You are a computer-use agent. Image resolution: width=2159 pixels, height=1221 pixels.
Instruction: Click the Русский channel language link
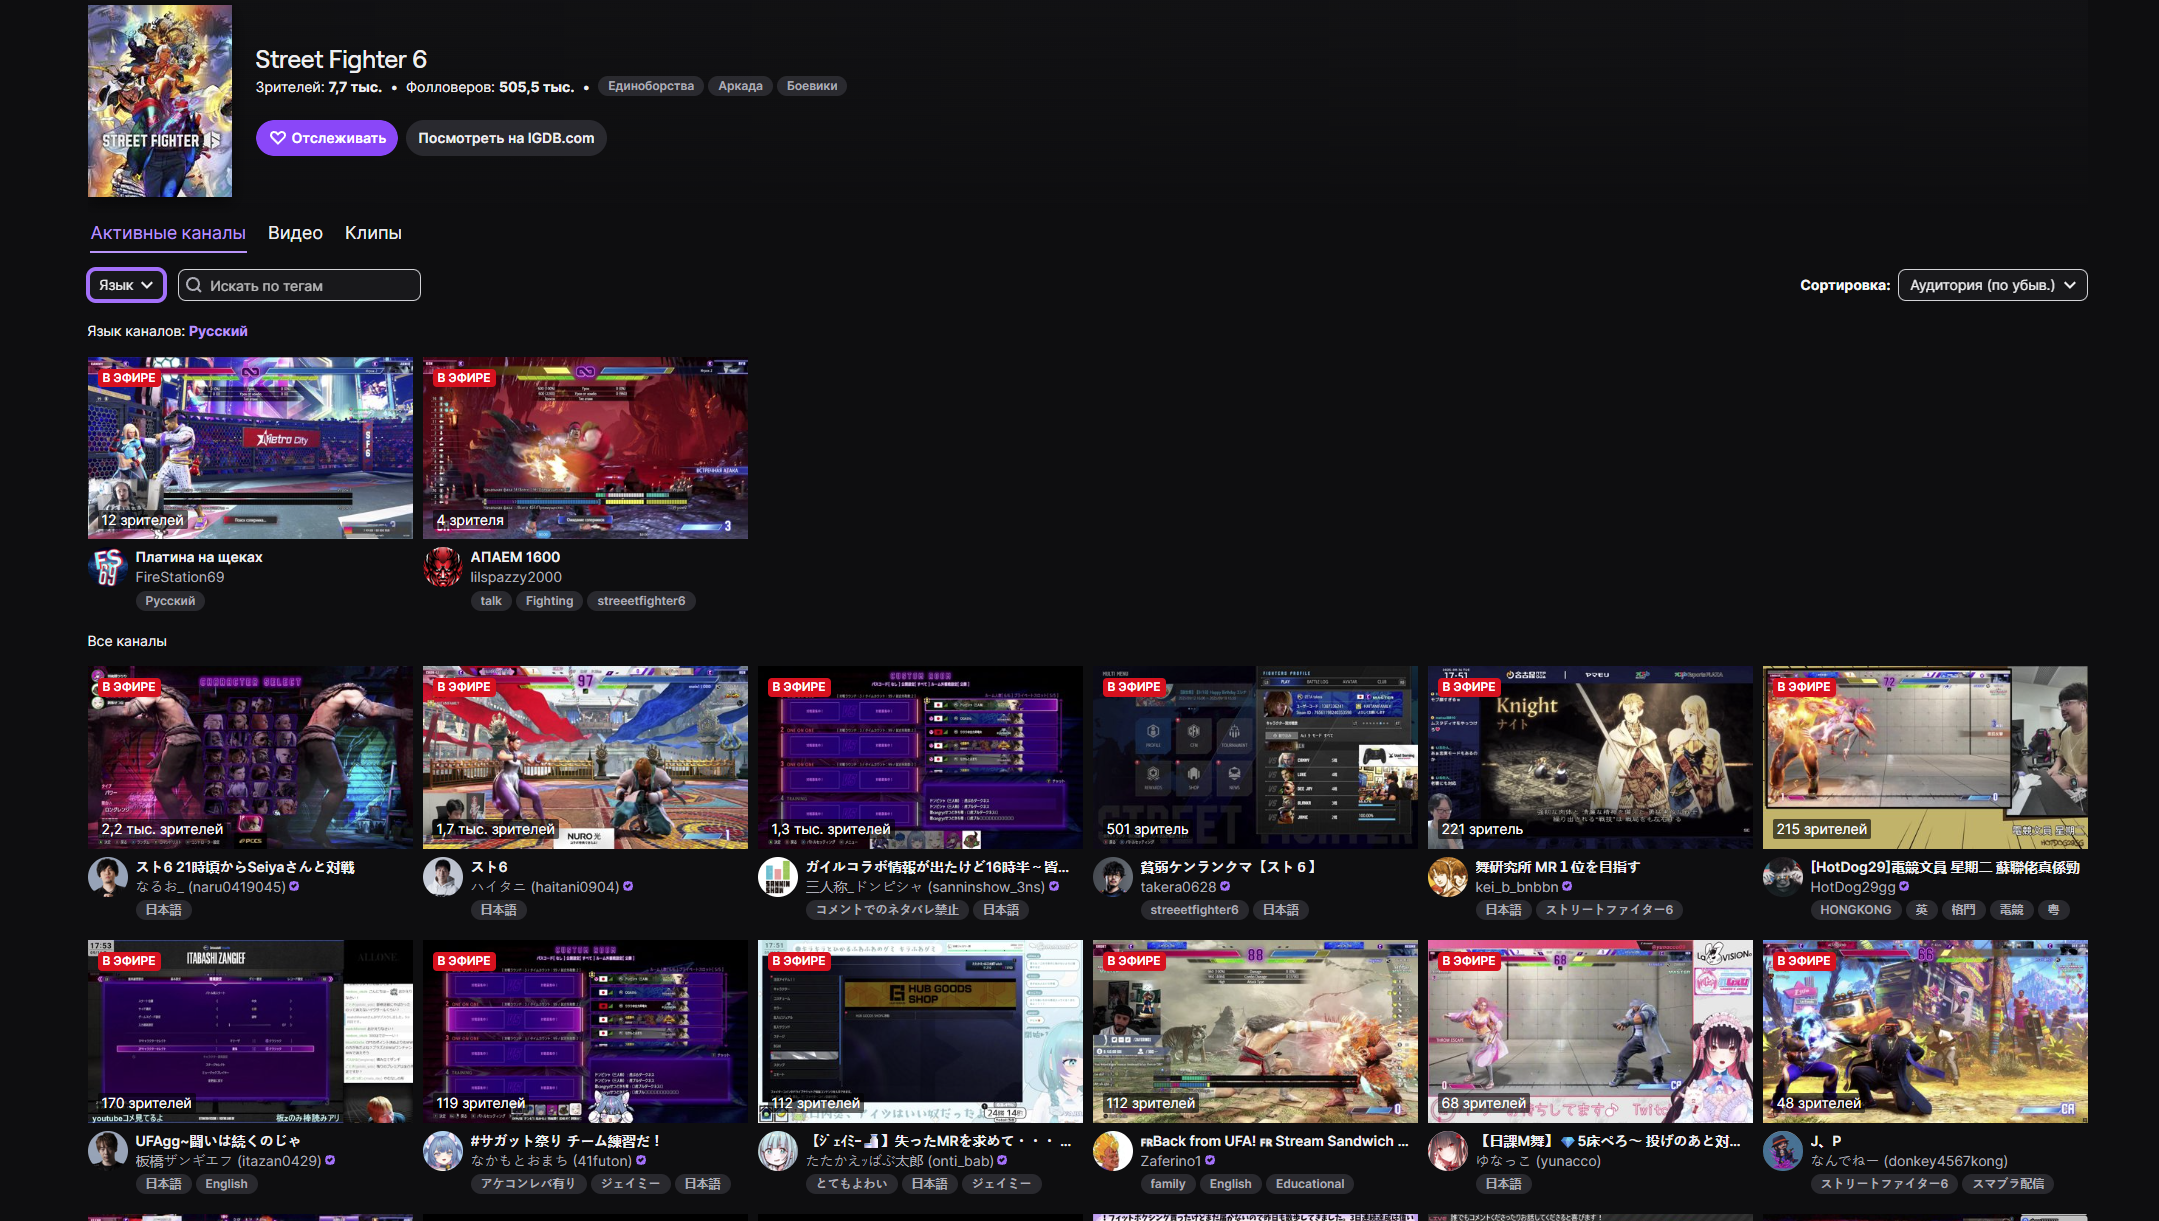[x=218, y=331]
